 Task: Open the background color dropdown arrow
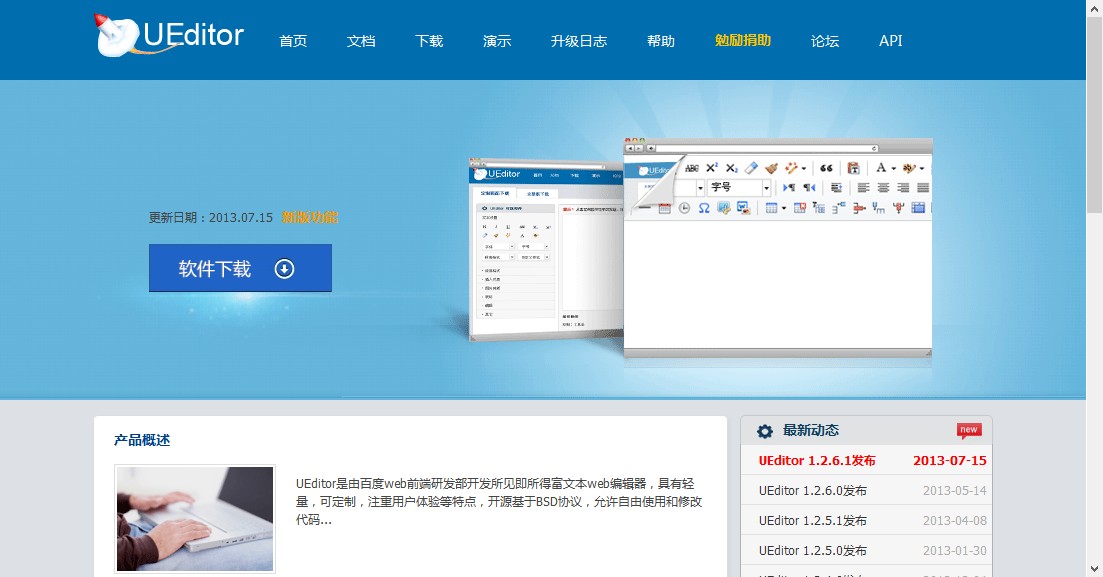[922, 169]
